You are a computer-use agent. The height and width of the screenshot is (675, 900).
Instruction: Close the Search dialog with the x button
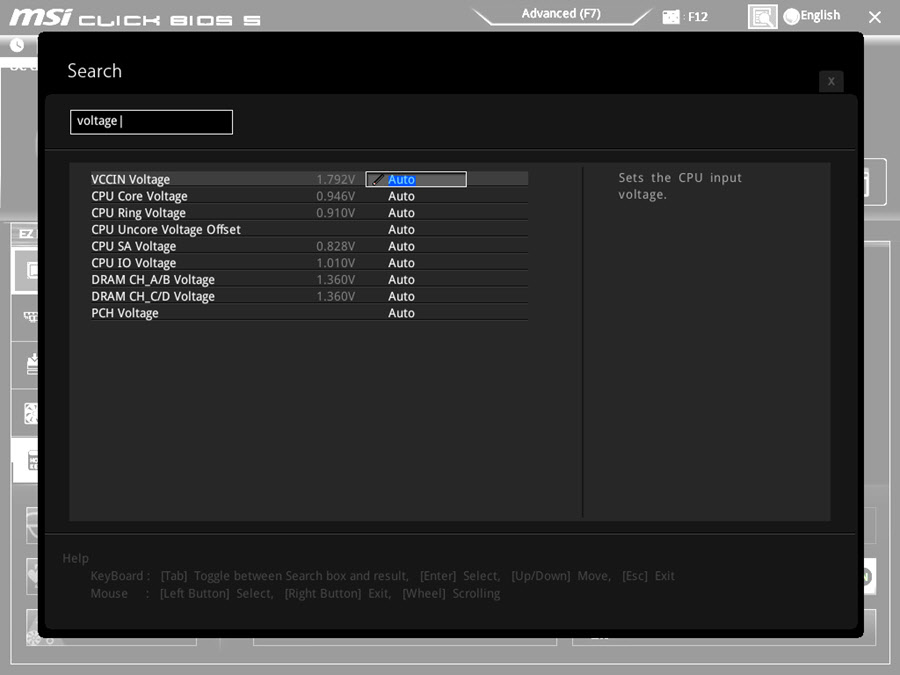pyautogui.click(x=830, y=82)
